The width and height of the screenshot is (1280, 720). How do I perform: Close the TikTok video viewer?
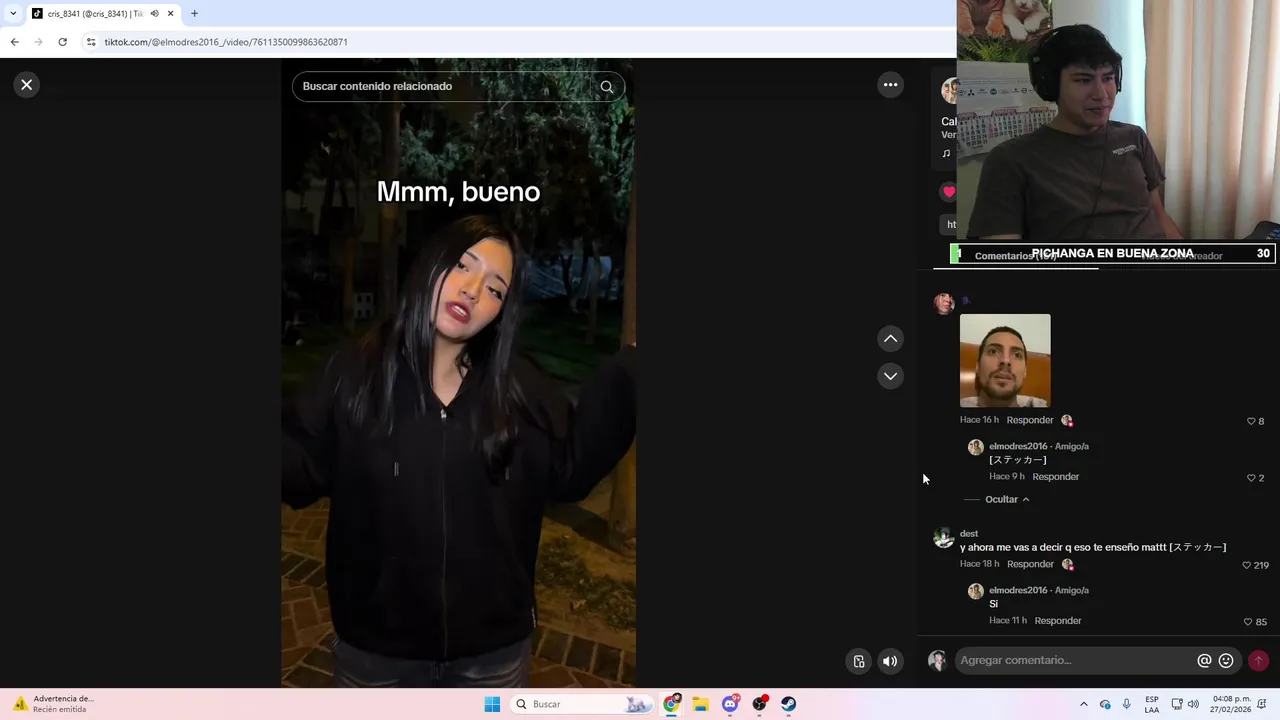[27, 85]
